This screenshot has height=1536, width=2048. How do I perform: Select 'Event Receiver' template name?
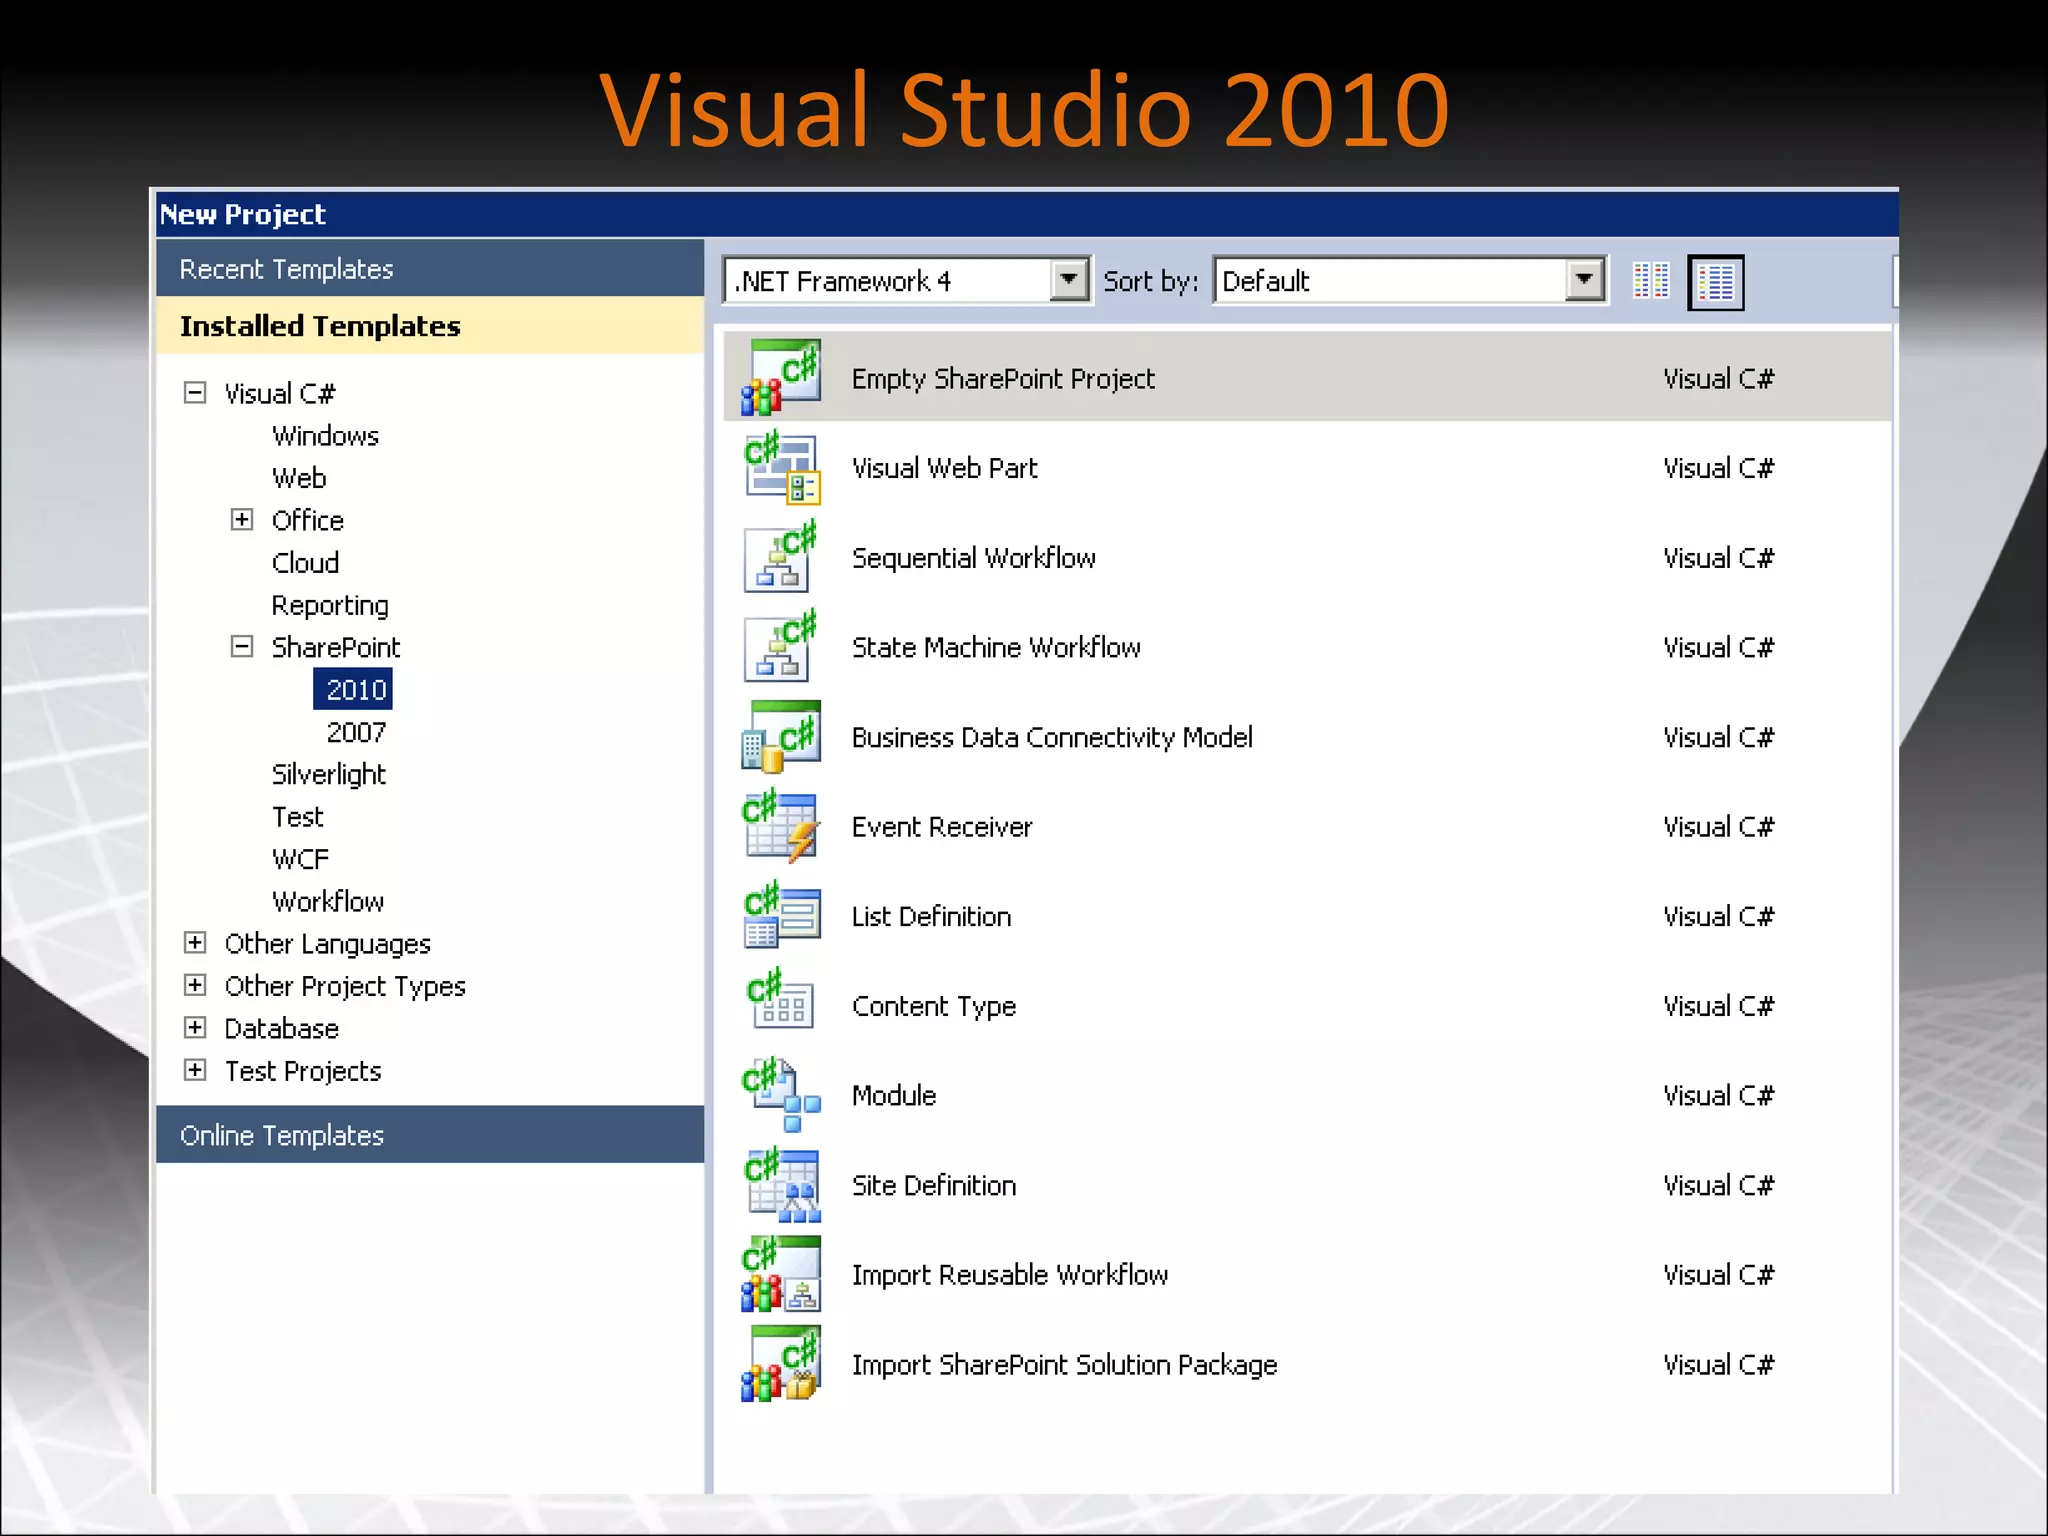(942, 827)
